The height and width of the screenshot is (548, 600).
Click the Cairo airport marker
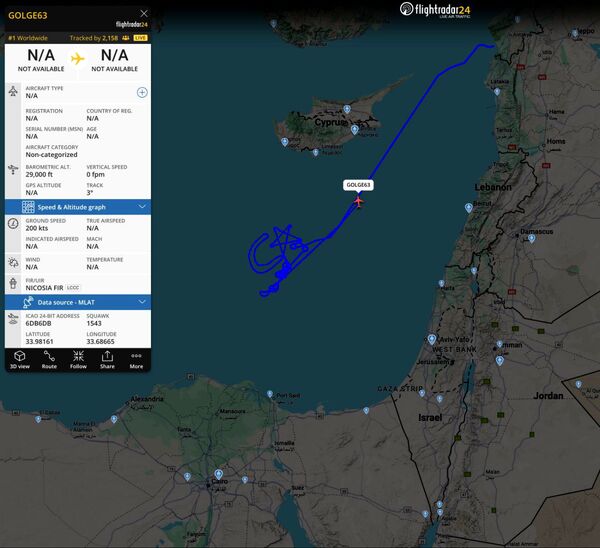point(218,475)
